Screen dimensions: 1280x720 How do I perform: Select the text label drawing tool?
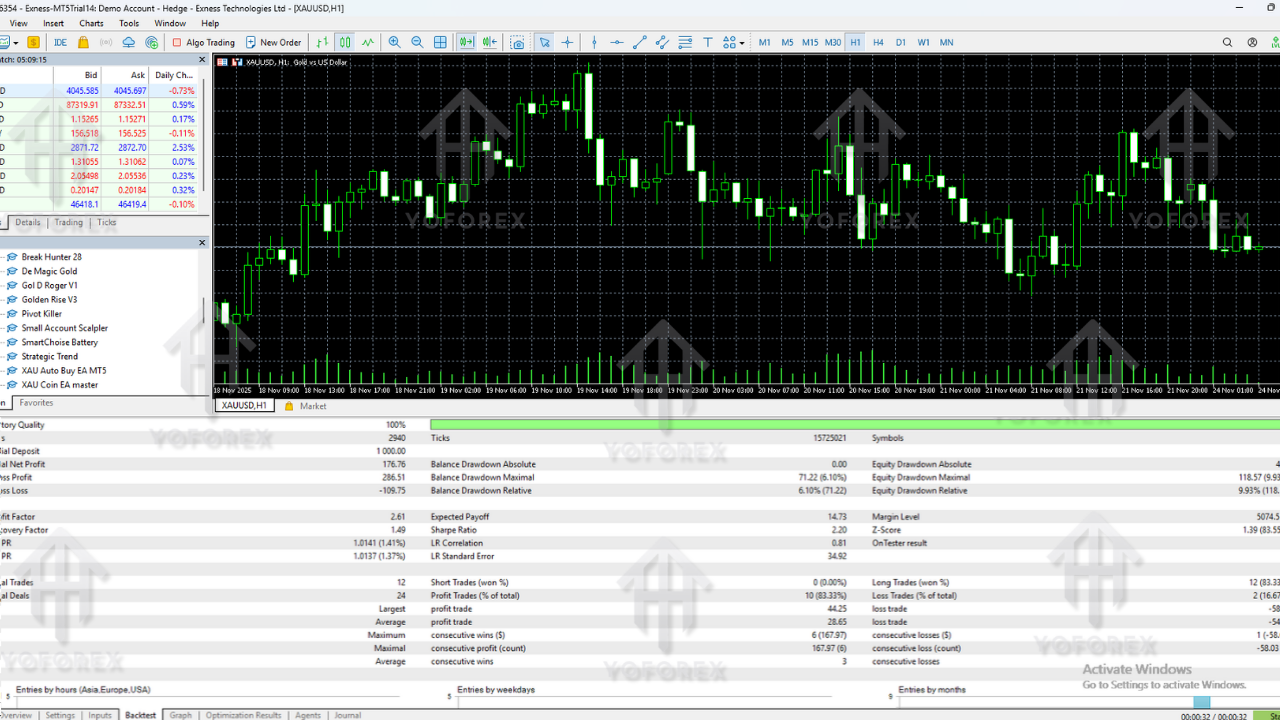point(708,43)
